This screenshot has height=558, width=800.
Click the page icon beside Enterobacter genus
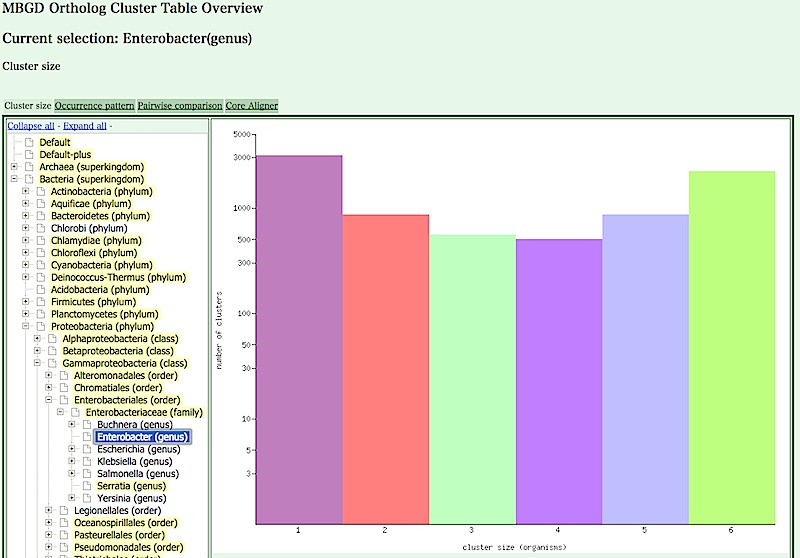[x=86, y=436]
